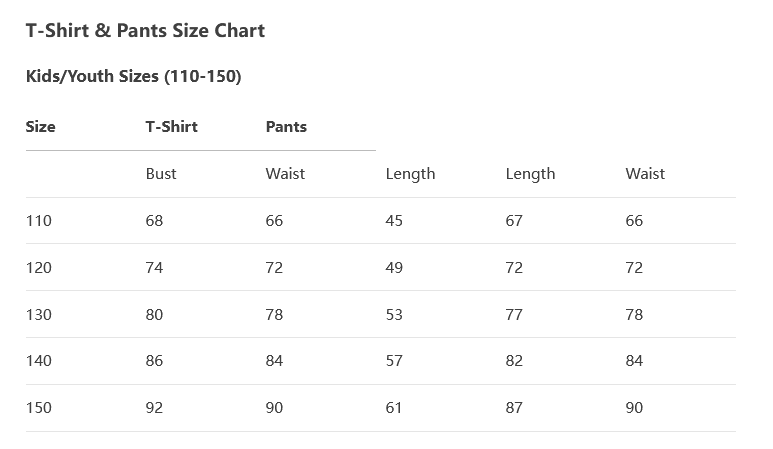This screenshot has width=773, height=449.
Task: Select the Kids/Youth Sizes (110-150) subheading
Action: [133, 76]
